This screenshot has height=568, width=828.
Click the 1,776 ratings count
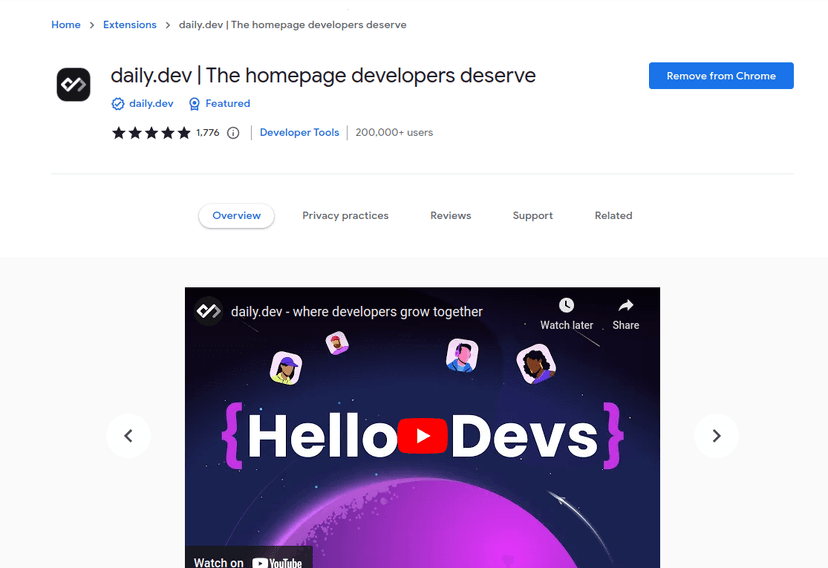coord(208,132)
